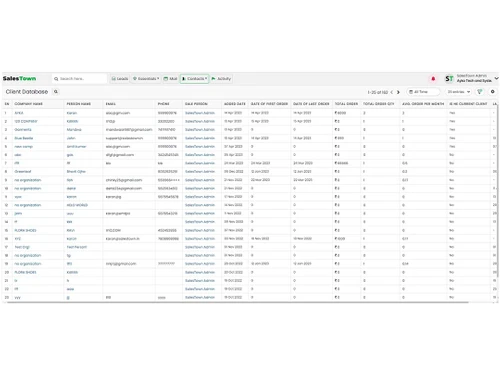Viewport: 500px width, 375px height.
Task: Go to next page of results
Action: click(x=398, y=92)
